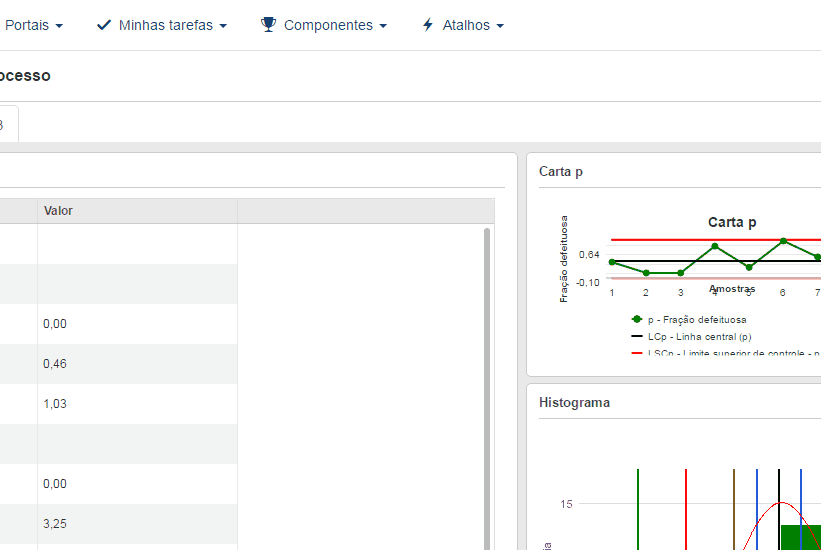Click the sample 1 data point on Carta p
The height and width of the screenshot is (550, 821).
pos(612,262)
